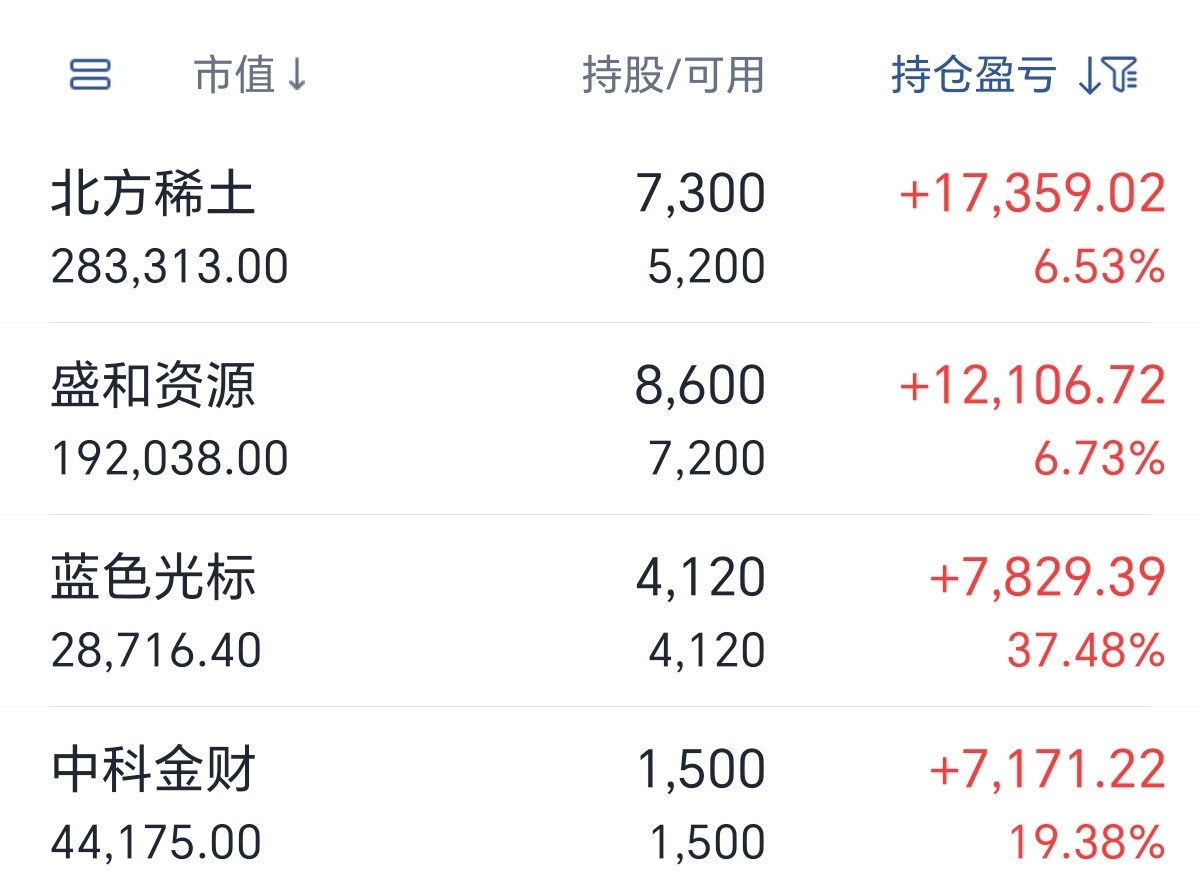Image resolution: width=1200 pixels, height=890 pixels.
Task: Open the 盛和资源 holding
Action: point(600,419)
